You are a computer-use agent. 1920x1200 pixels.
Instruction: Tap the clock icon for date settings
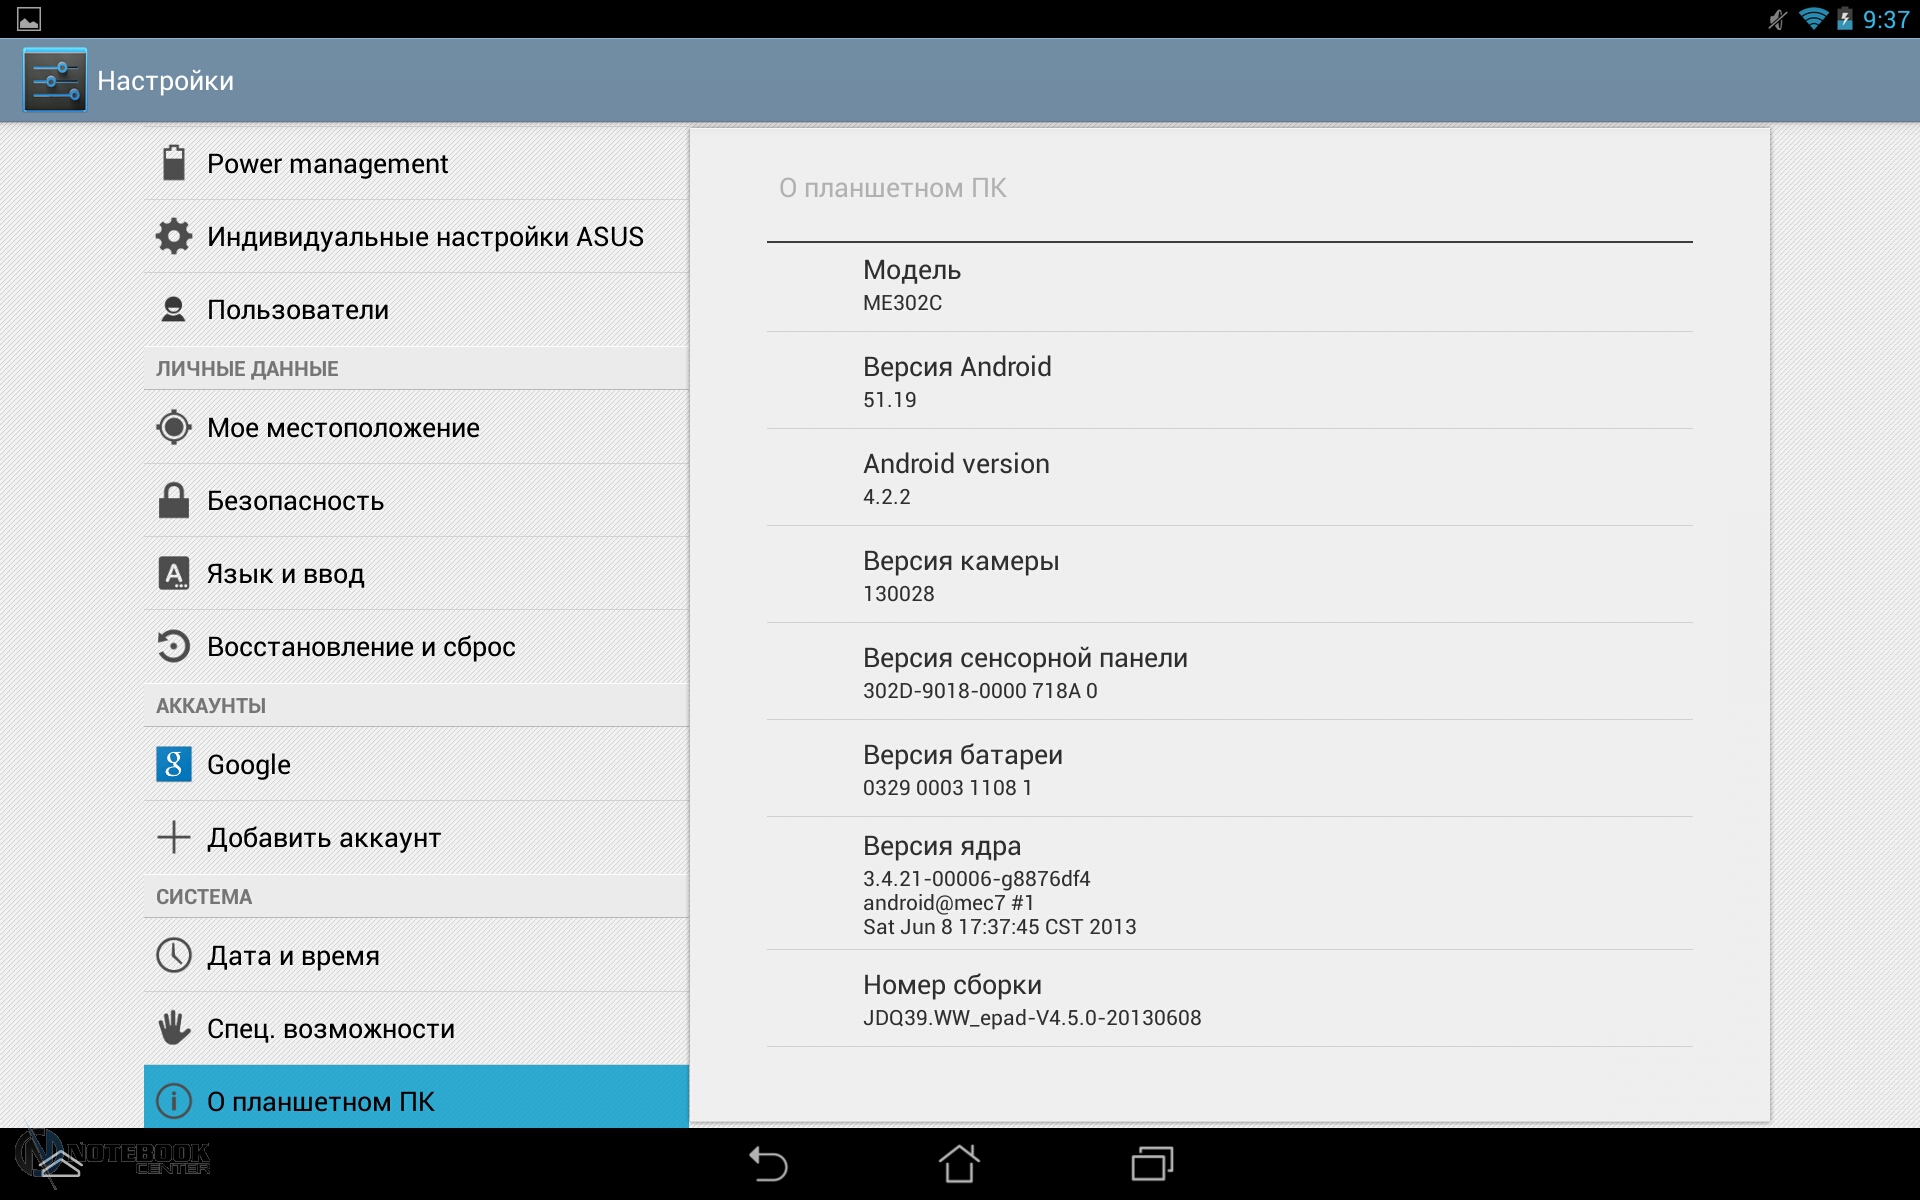173,955
